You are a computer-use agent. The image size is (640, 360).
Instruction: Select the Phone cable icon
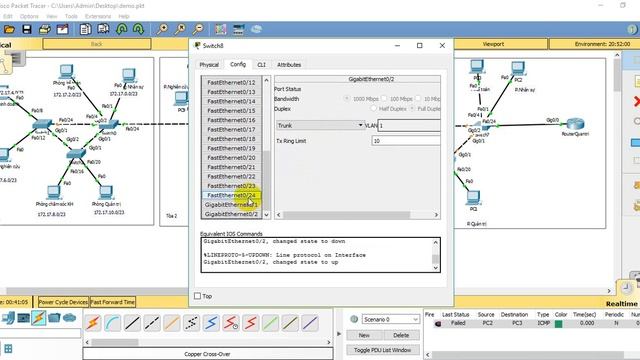tap(191, 323)
